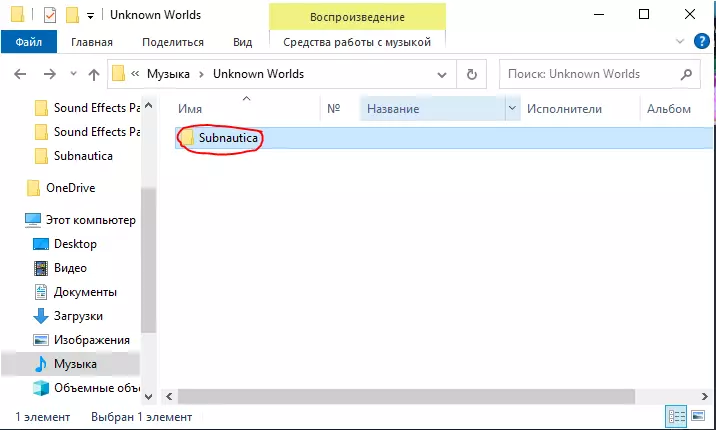Click the New folder quick access icon
716x430 pixels.
click(x=73, y=15)
